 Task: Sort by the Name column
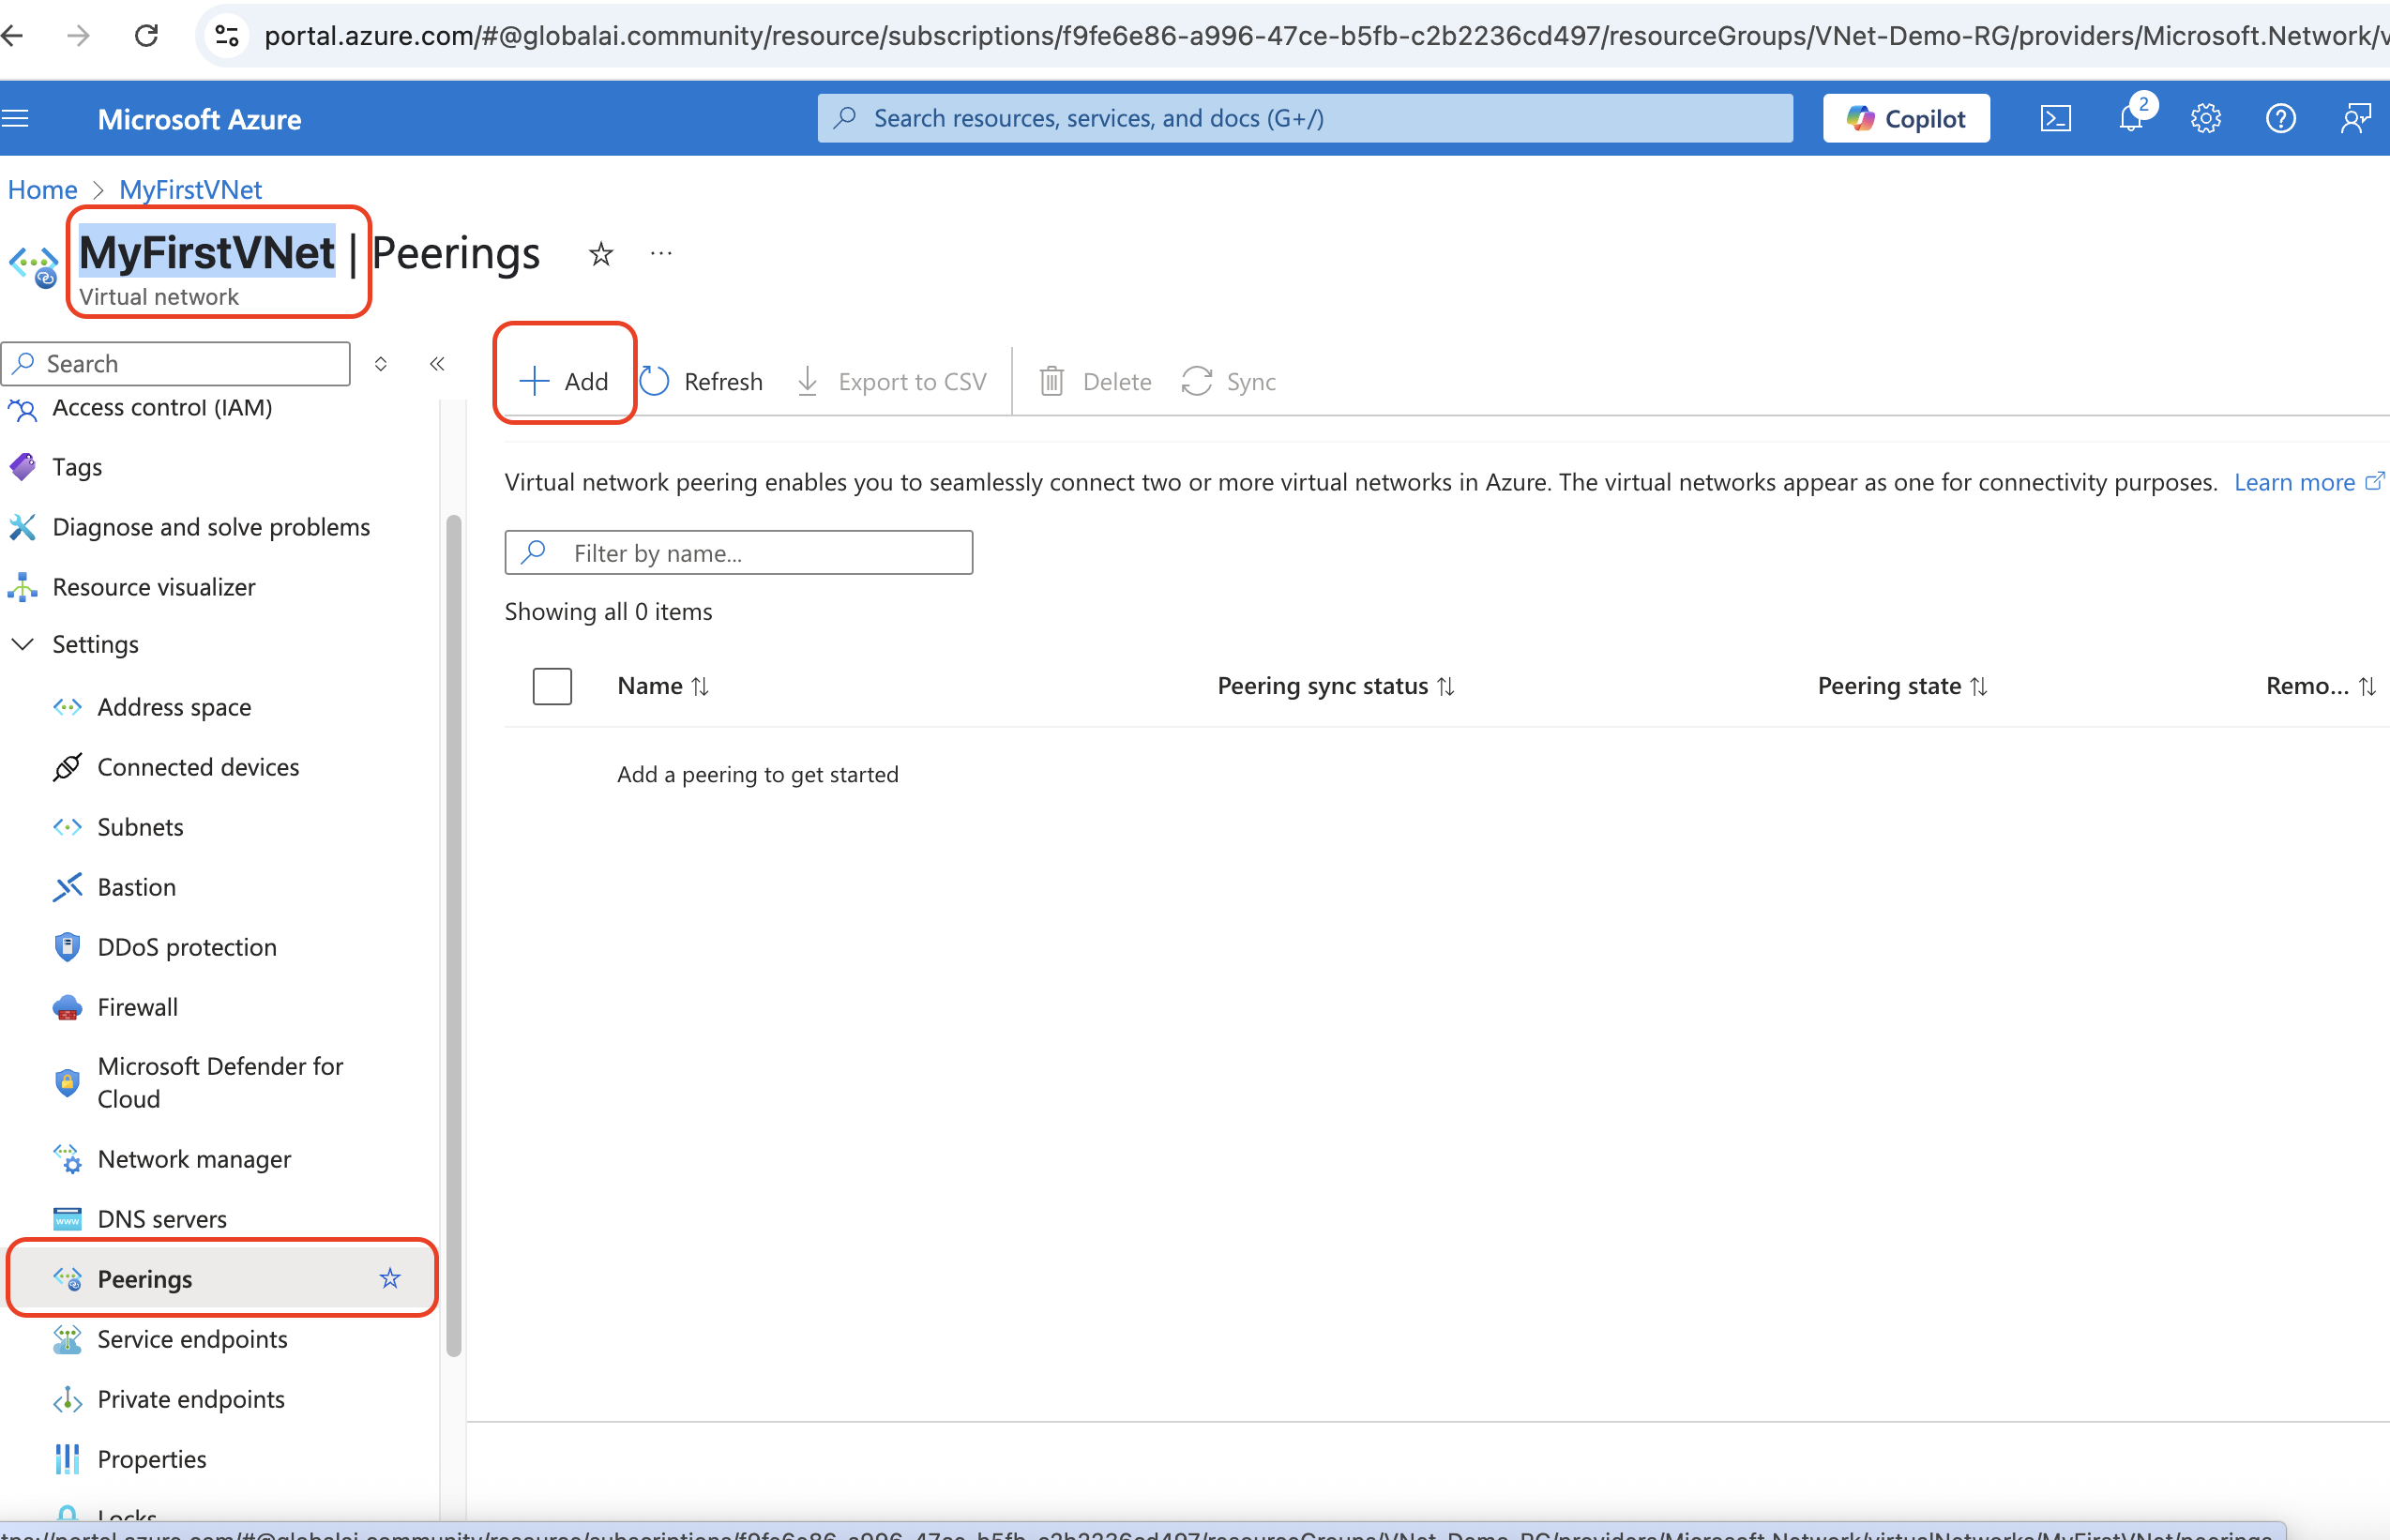click(x=662, y=686)
